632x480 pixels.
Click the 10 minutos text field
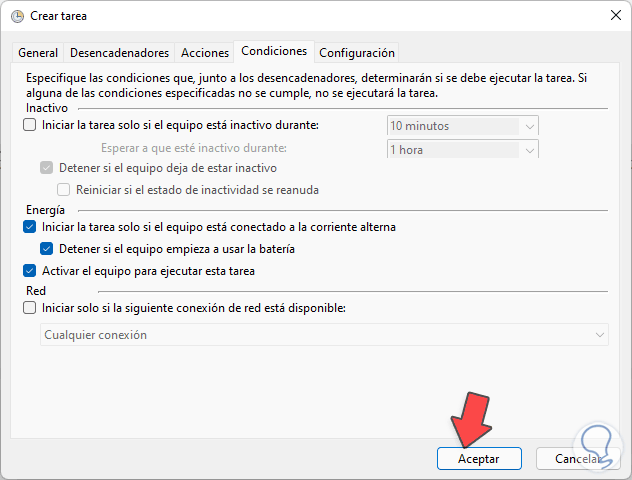pyautogui.click(x=452, y=126)
